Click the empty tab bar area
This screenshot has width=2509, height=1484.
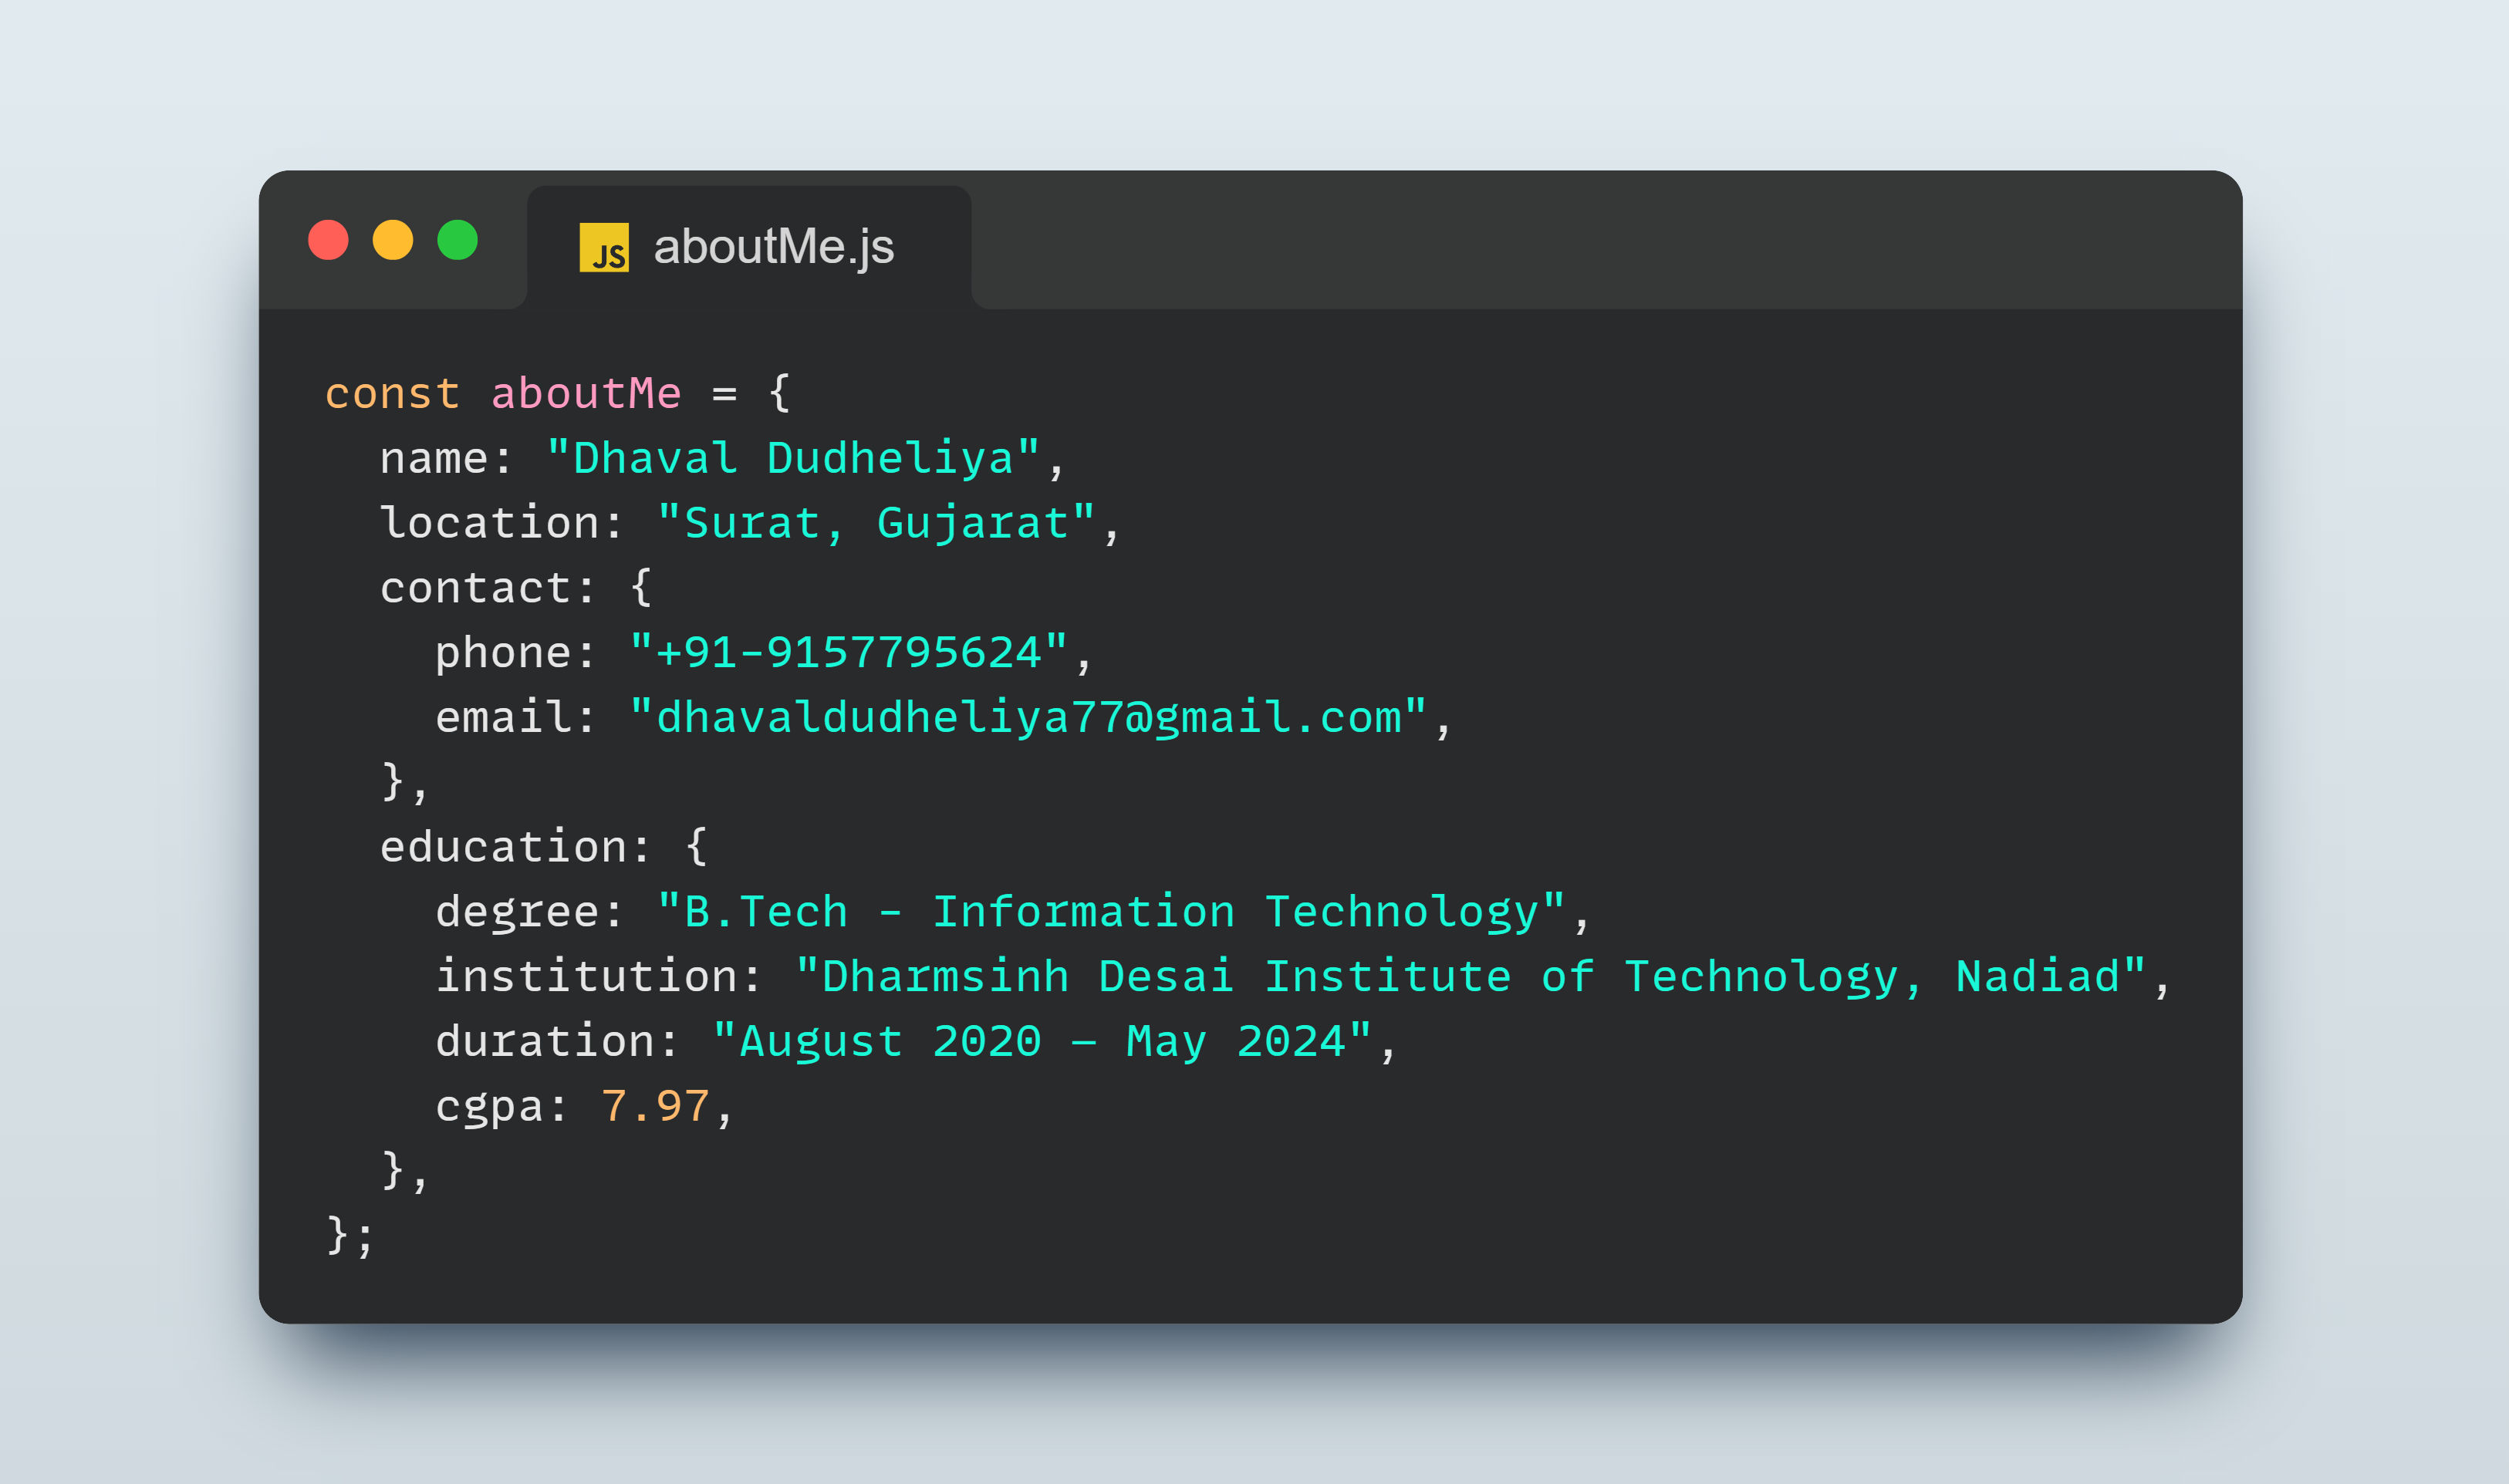coord(1606,240)
